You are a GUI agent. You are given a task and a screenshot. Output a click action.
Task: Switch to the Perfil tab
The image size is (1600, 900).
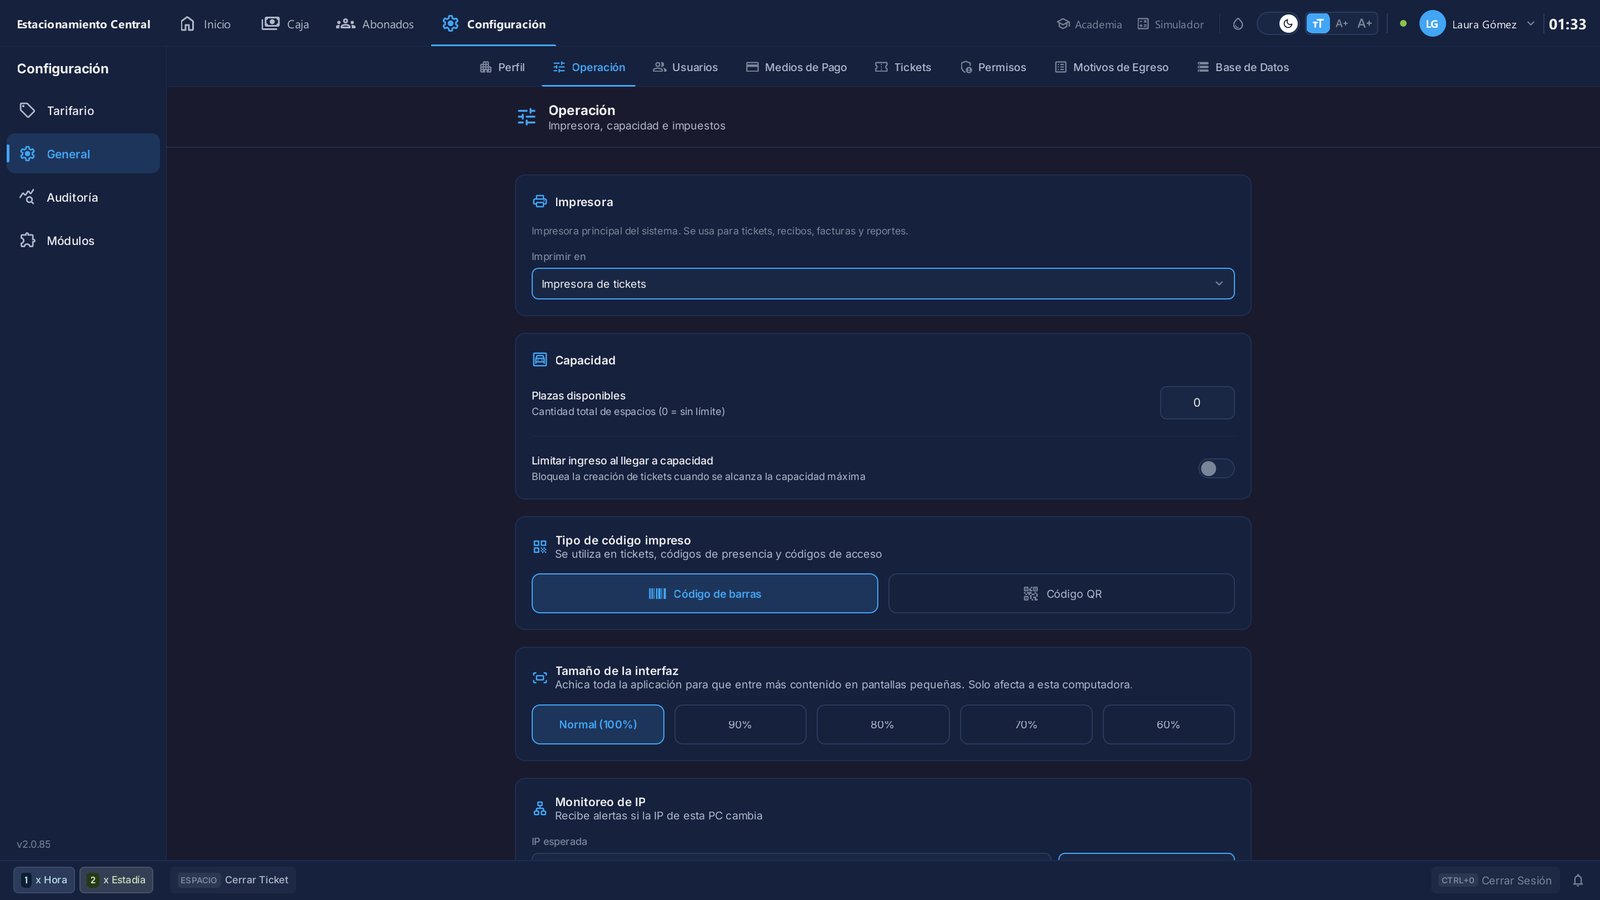coord(502,67)
